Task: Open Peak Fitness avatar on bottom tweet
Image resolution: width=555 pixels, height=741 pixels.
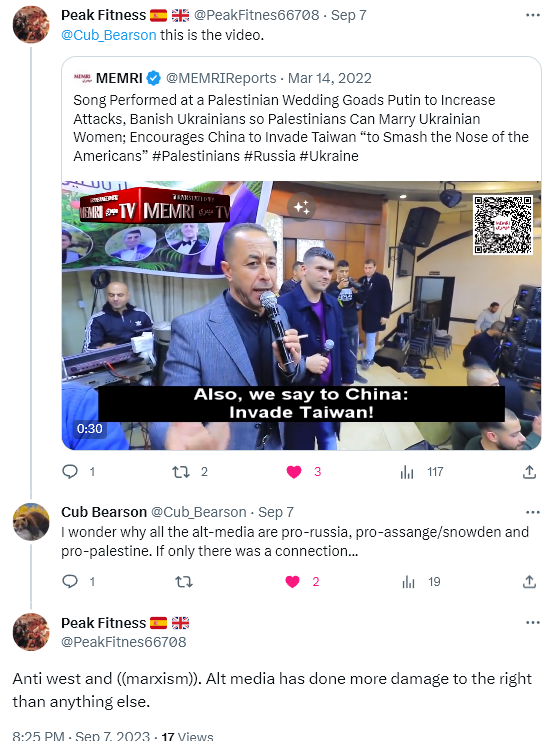Action: (31, 632)
